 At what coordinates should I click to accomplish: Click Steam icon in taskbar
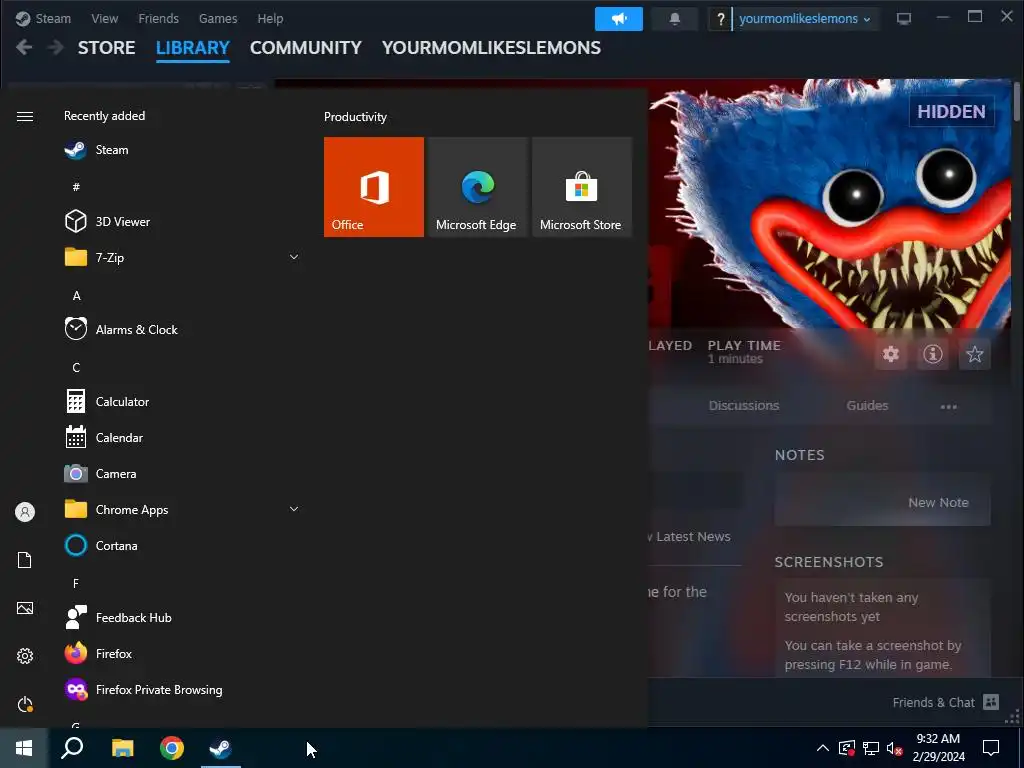tap(221, 748)
